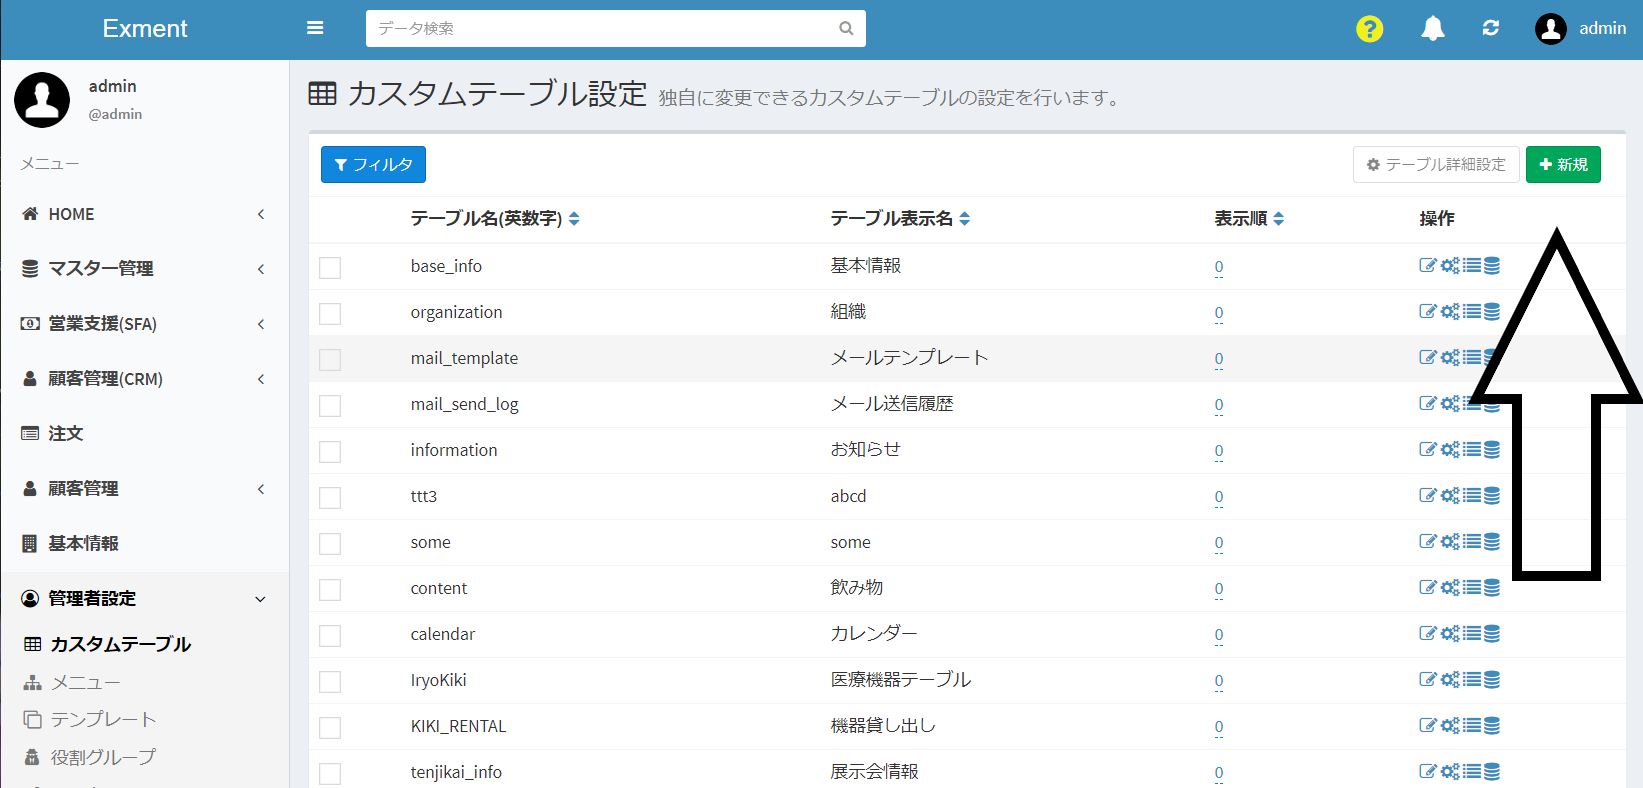This screenshot has width=1643, height=788.
Task: Expand the 顧客管理 menu
Action: coord(145,489)
